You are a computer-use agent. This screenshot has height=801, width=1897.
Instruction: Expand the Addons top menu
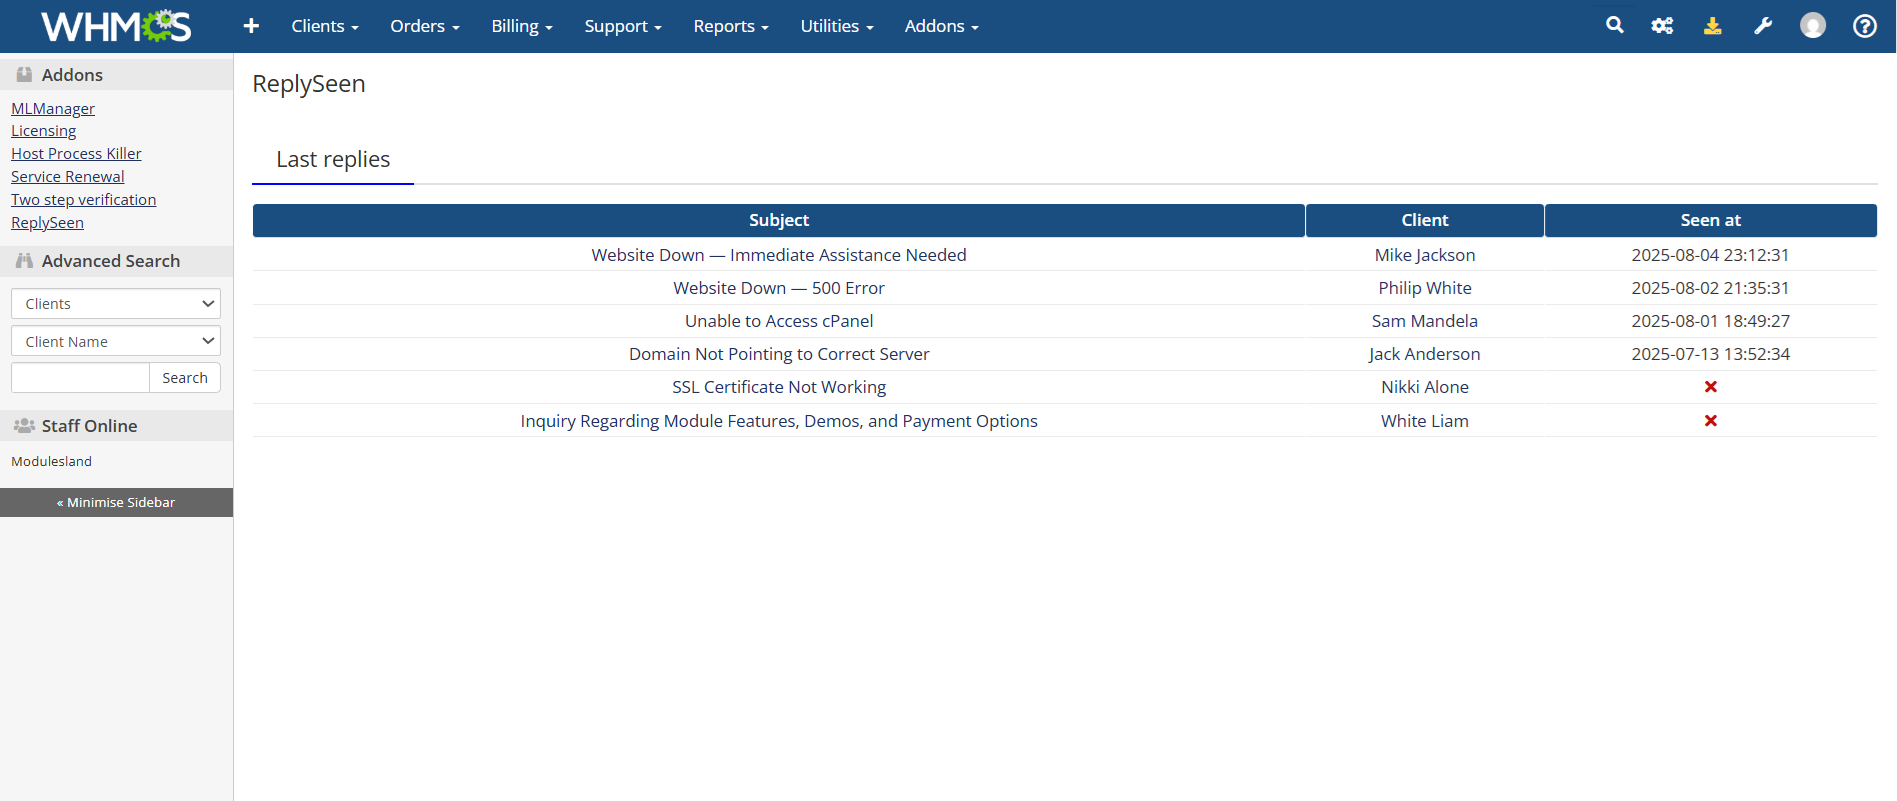[x=942, y=26]
